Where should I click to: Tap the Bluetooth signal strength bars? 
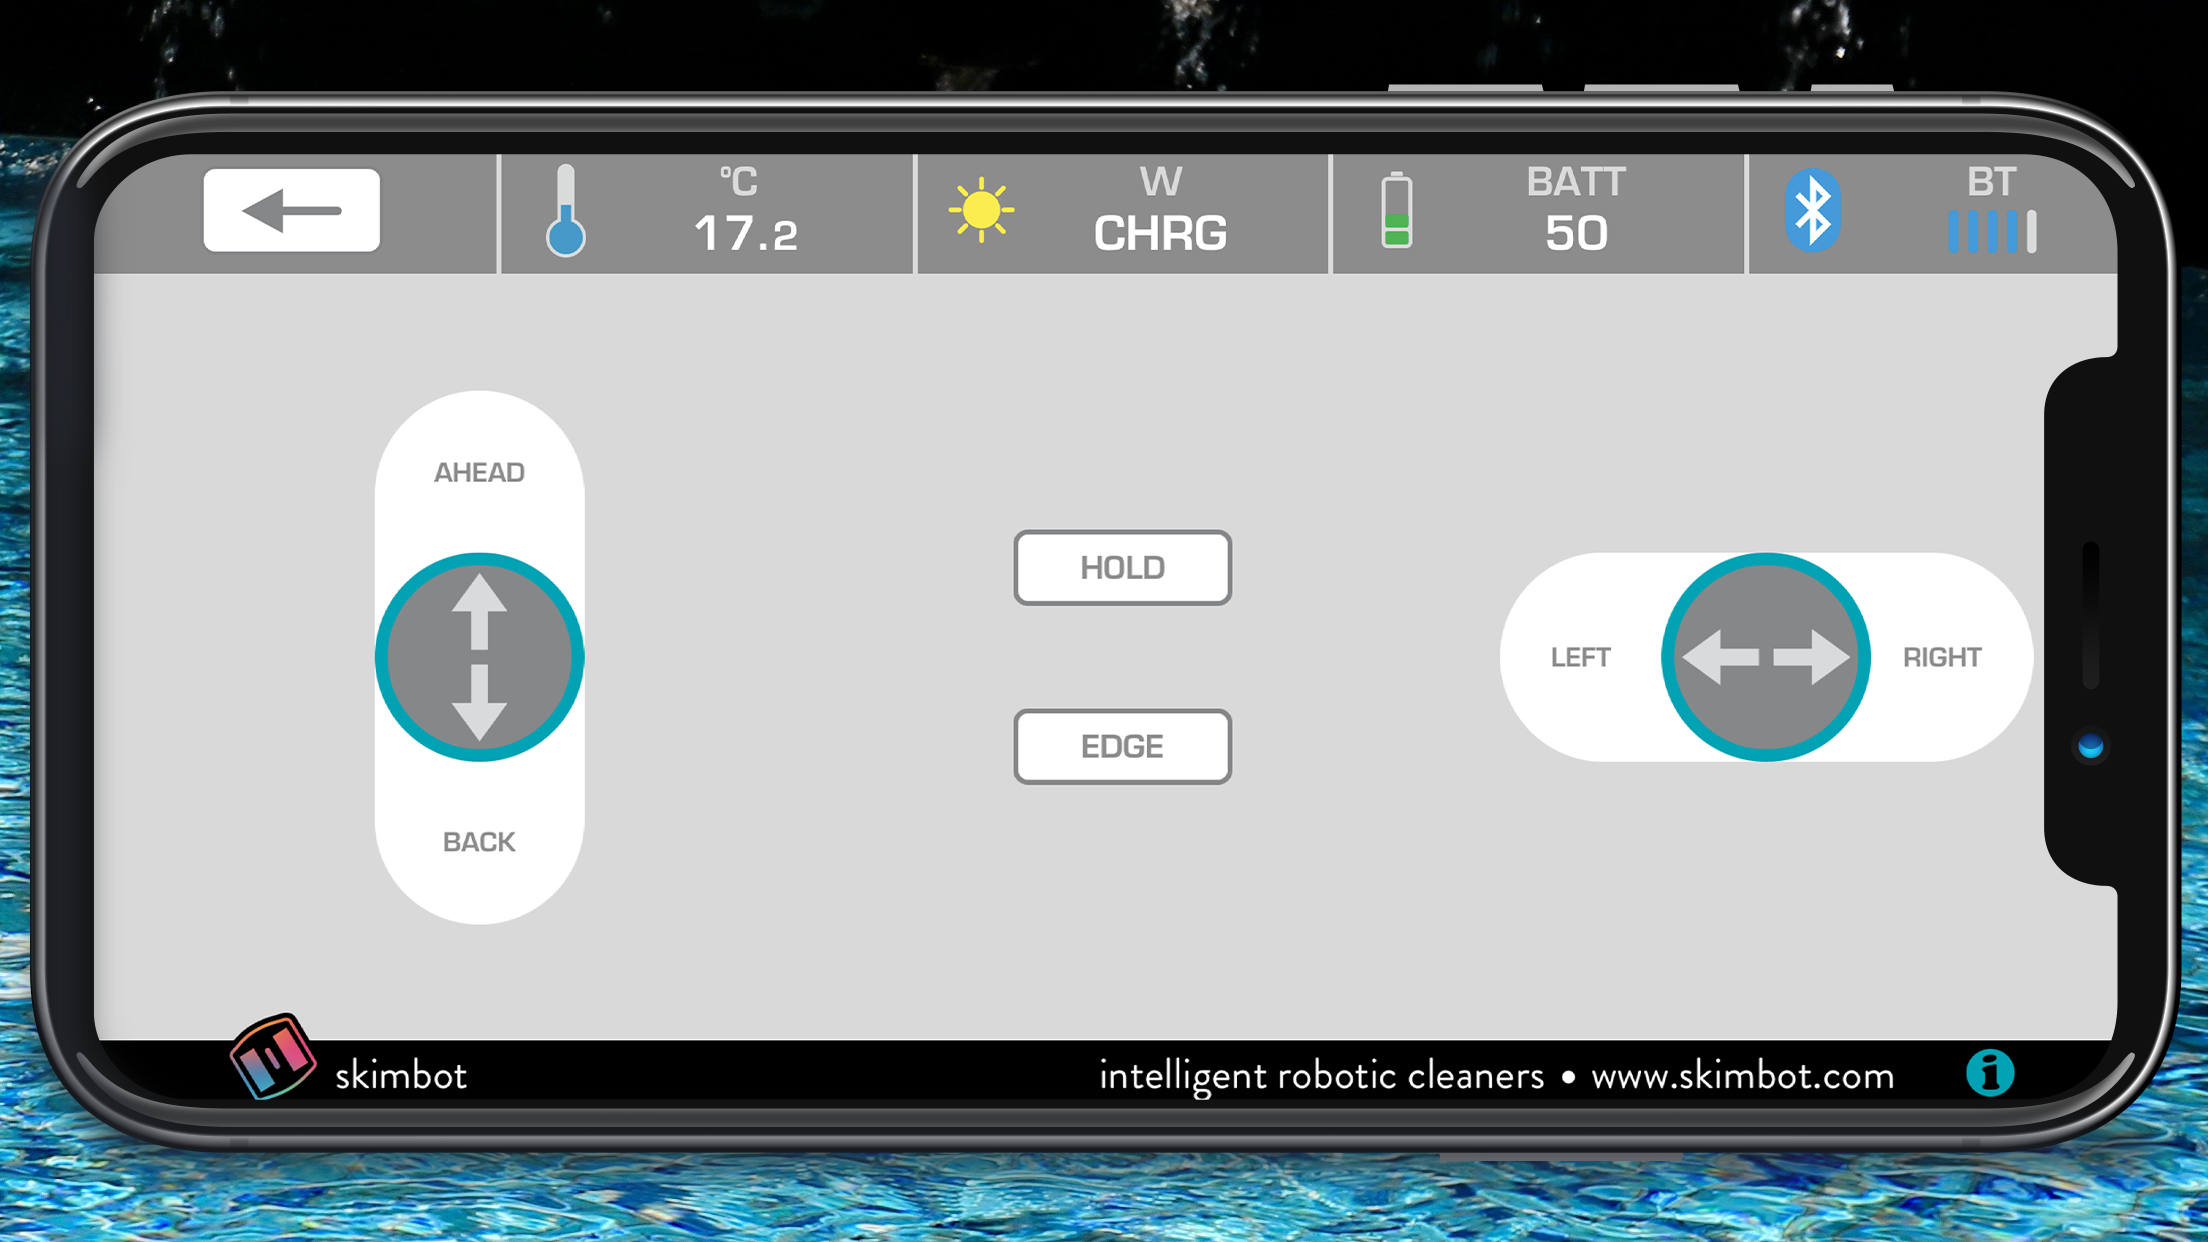click(1991, 232)
